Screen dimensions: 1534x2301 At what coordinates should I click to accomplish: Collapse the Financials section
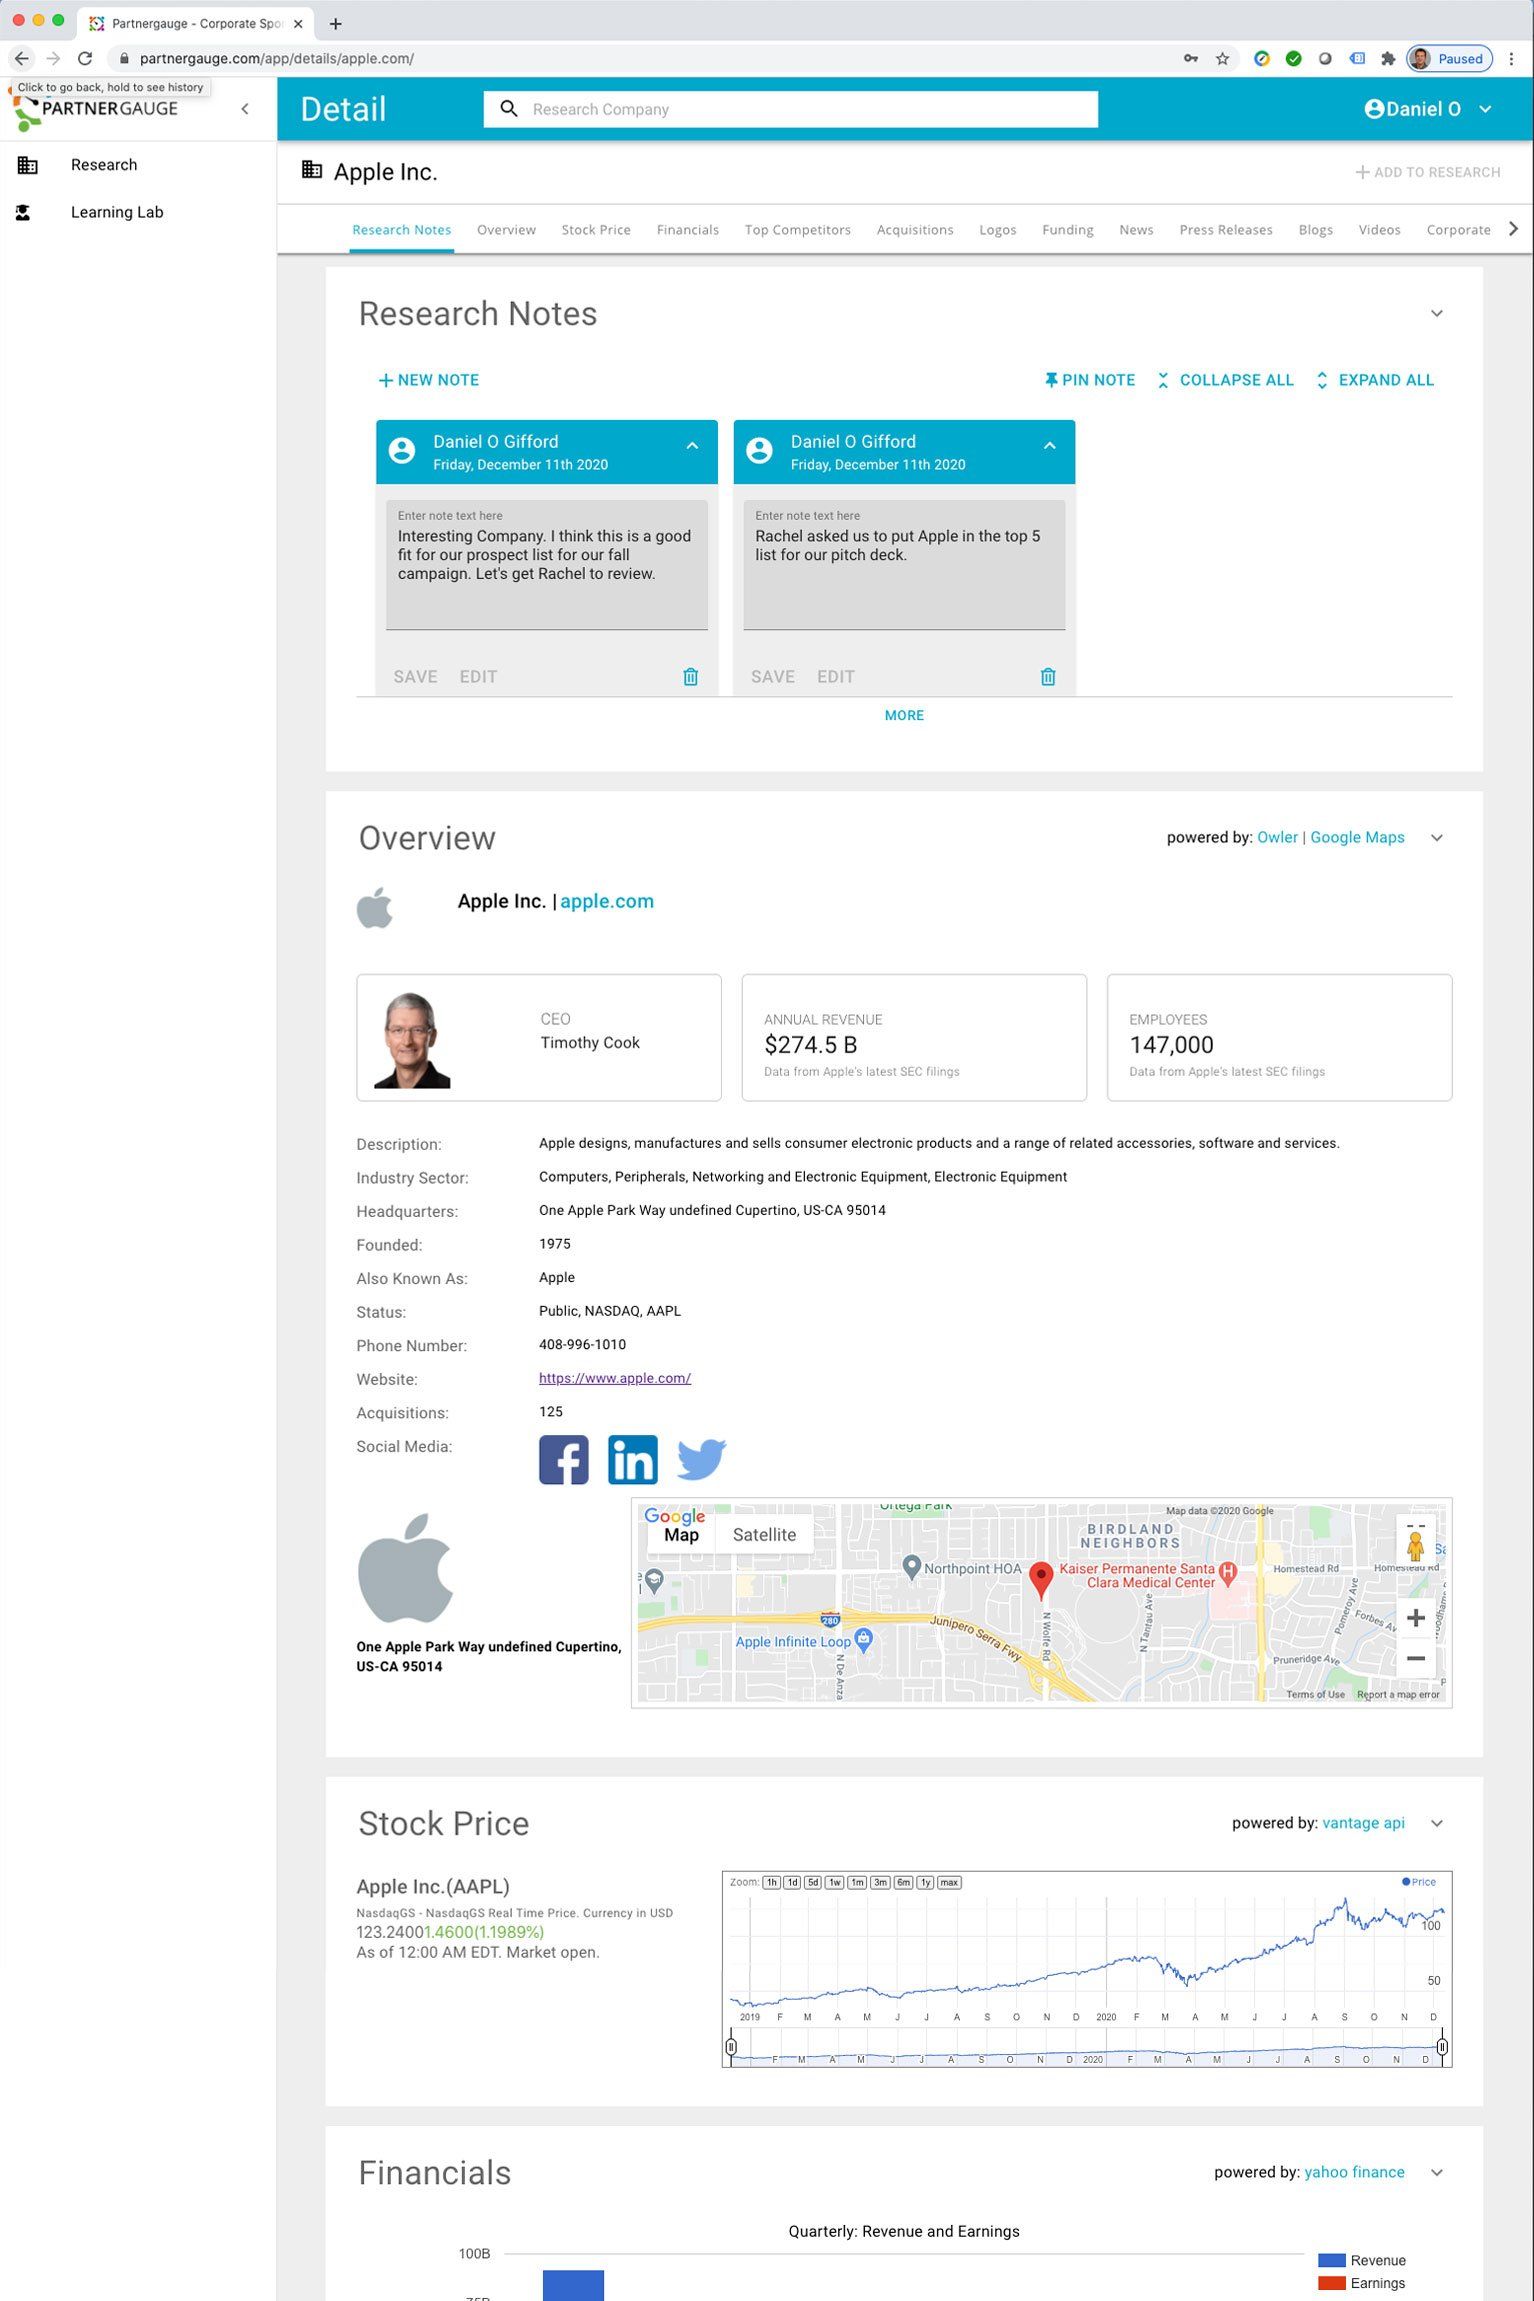[1437, 2172]
